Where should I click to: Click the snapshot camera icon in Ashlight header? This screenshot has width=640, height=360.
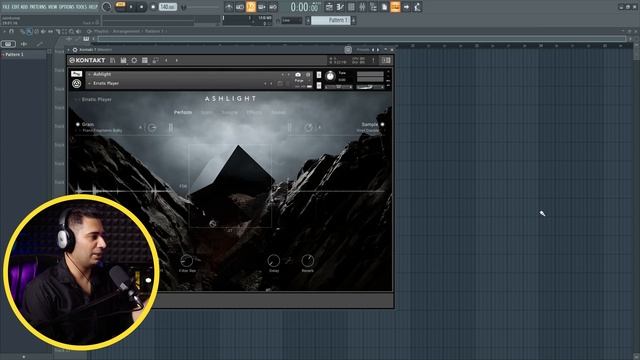click(298, 75)
